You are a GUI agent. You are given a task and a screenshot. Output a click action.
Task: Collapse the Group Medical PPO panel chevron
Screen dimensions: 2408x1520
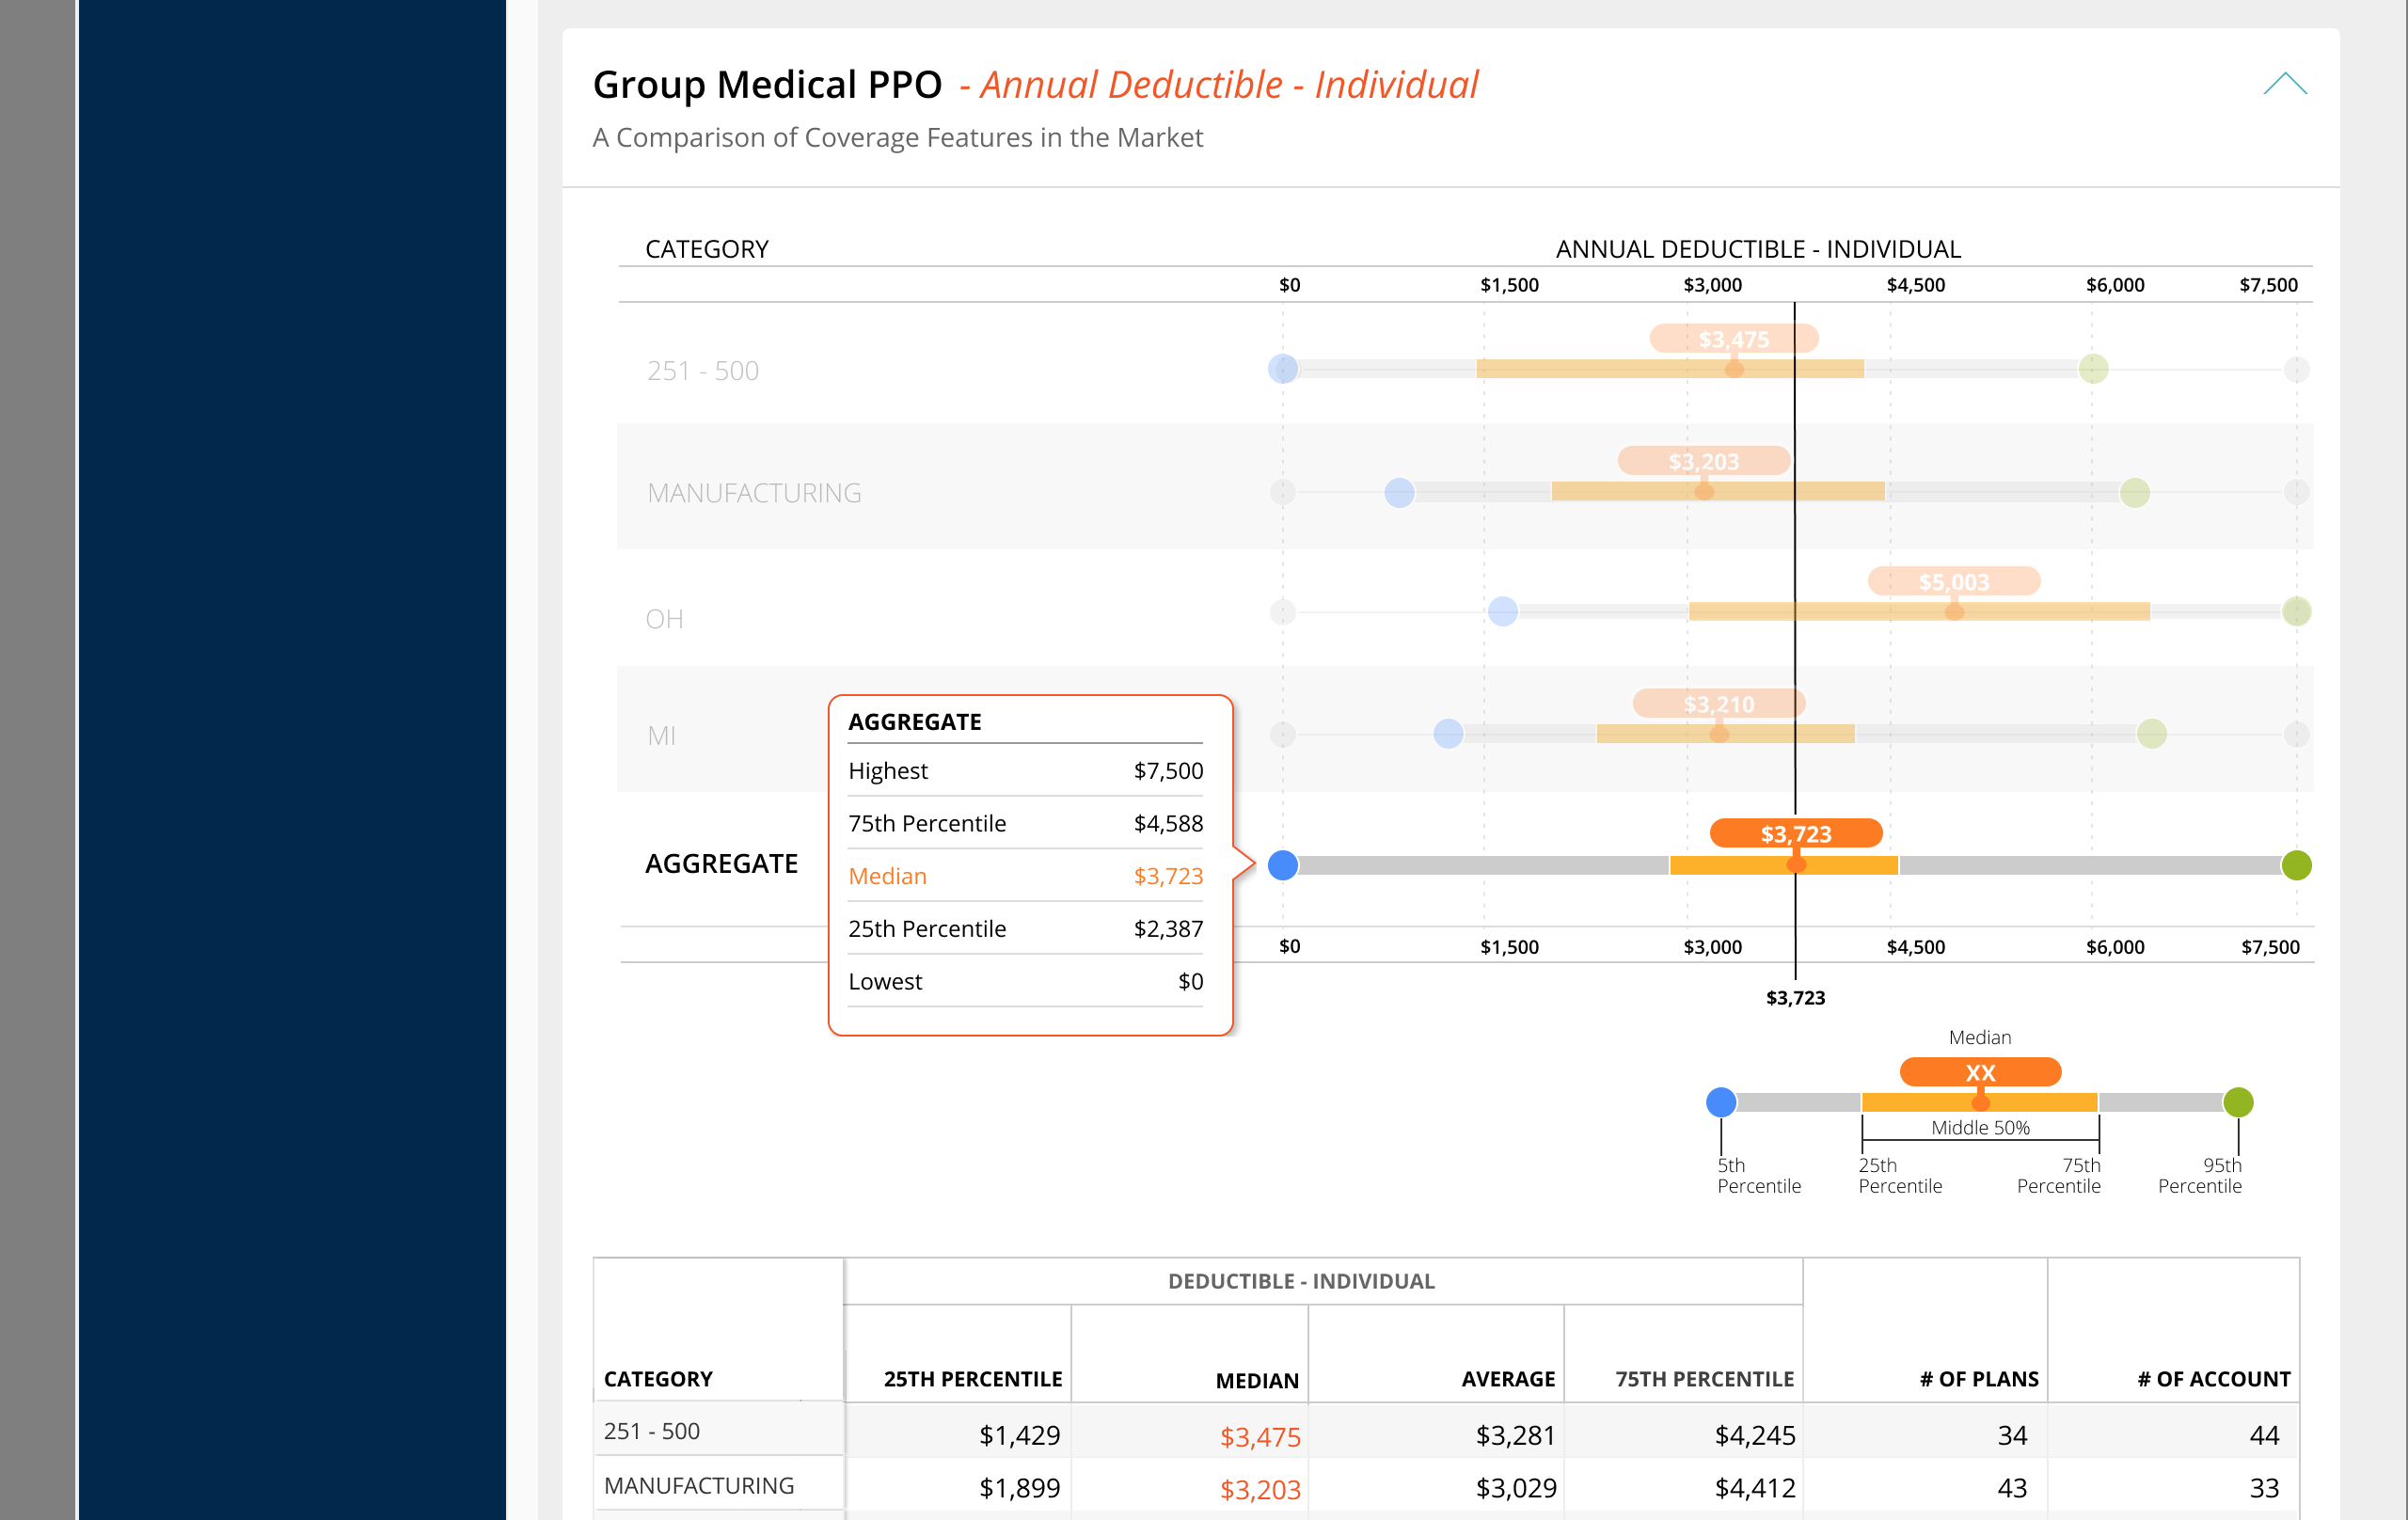pyautogui.click(x=2284, y=84)
